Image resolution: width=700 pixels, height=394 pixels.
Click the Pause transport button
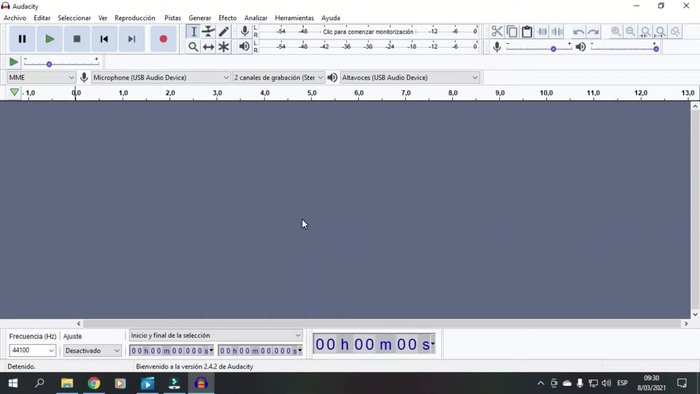(22, 39)
